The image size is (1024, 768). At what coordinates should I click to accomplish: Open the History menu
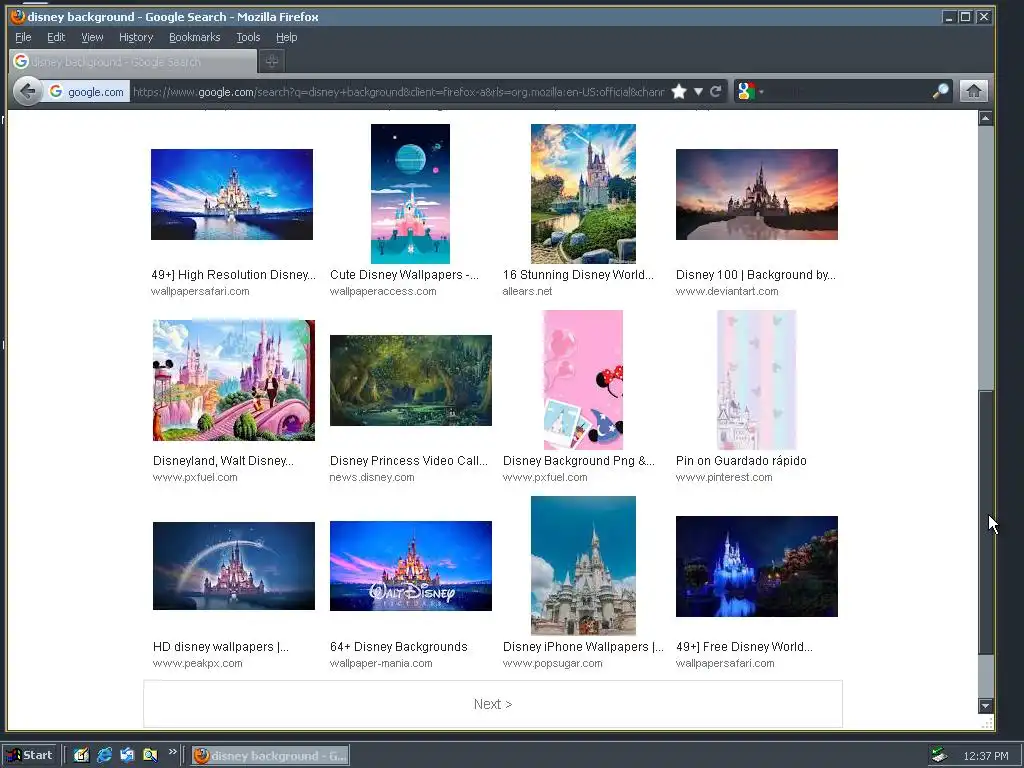click(136, 37)
